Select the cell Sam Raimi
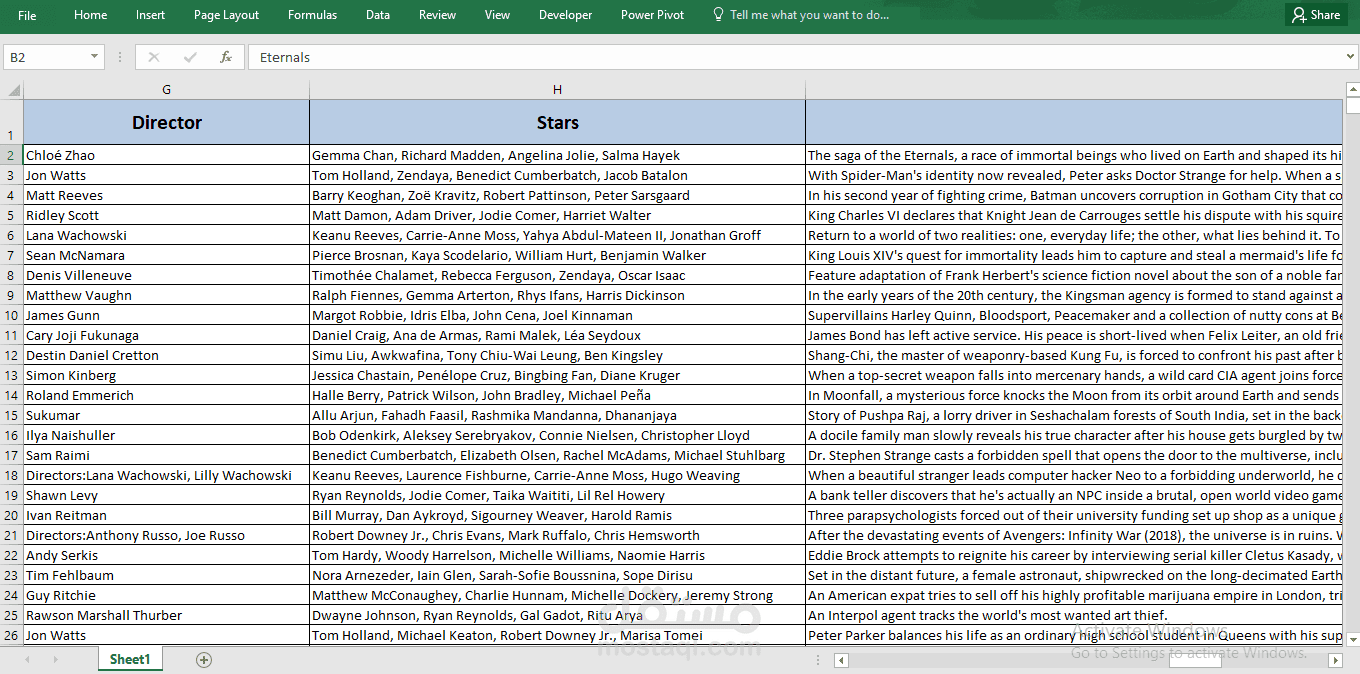 [166, 455]
